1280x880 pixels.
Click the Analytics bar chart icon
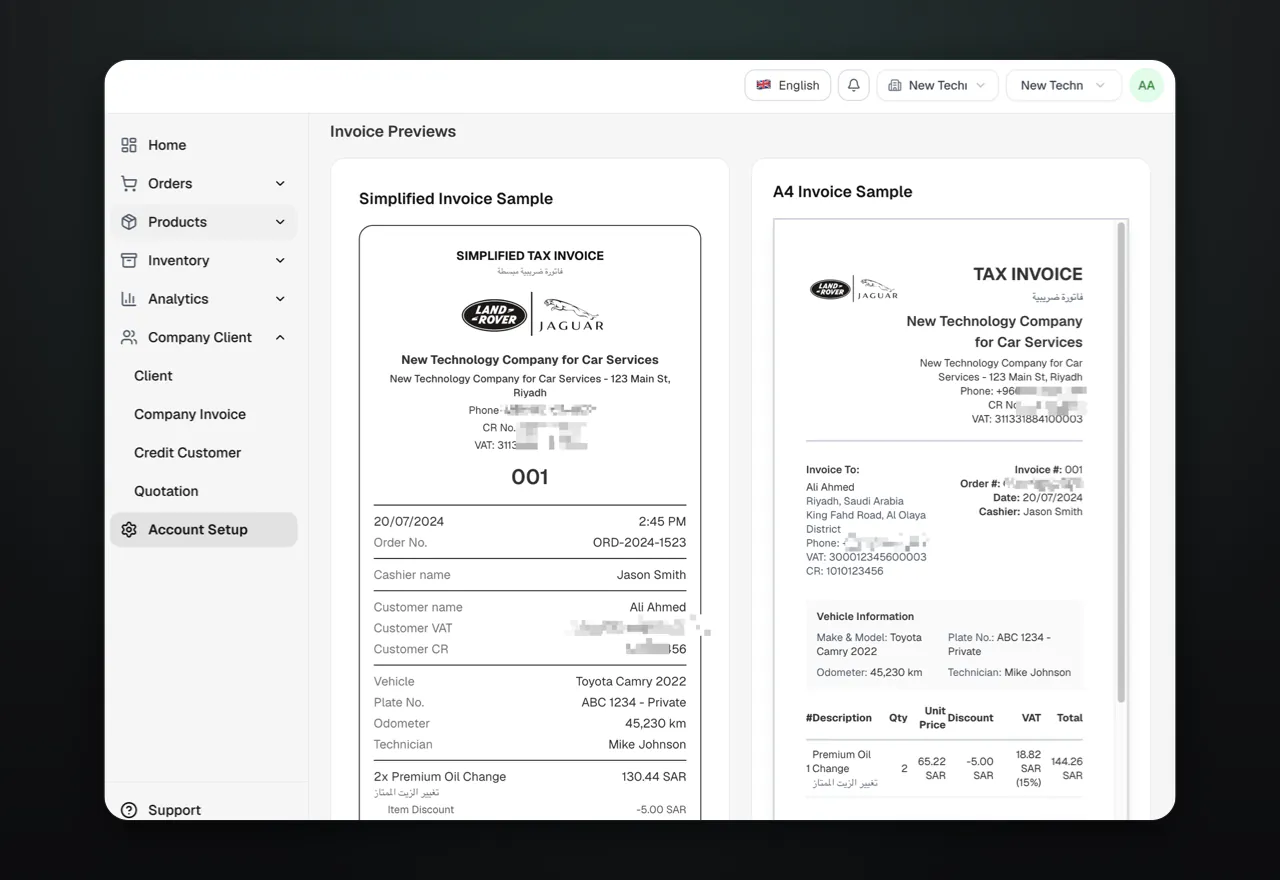point(129,299)
